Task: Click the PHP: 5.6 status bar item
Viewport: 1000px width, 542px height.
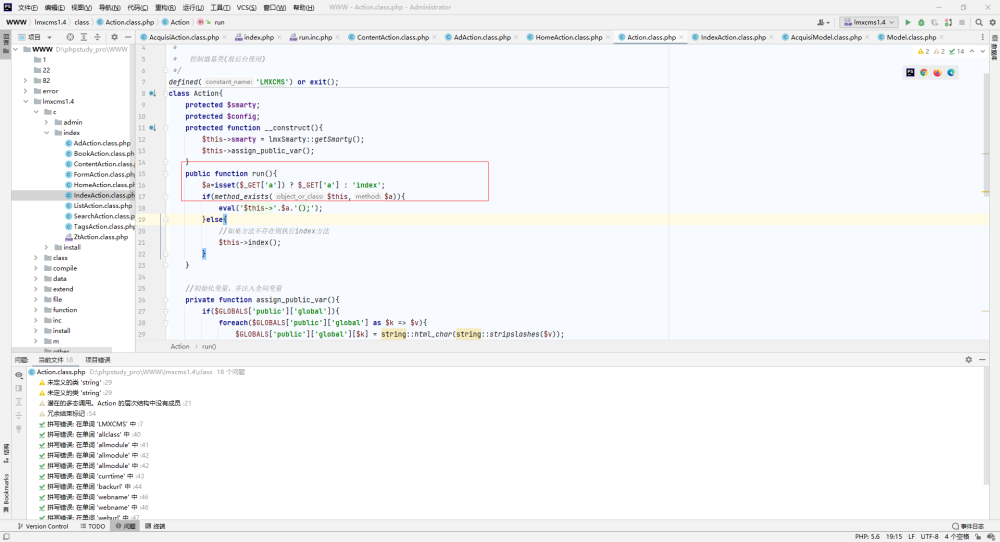Action: [x=867, y=536]
